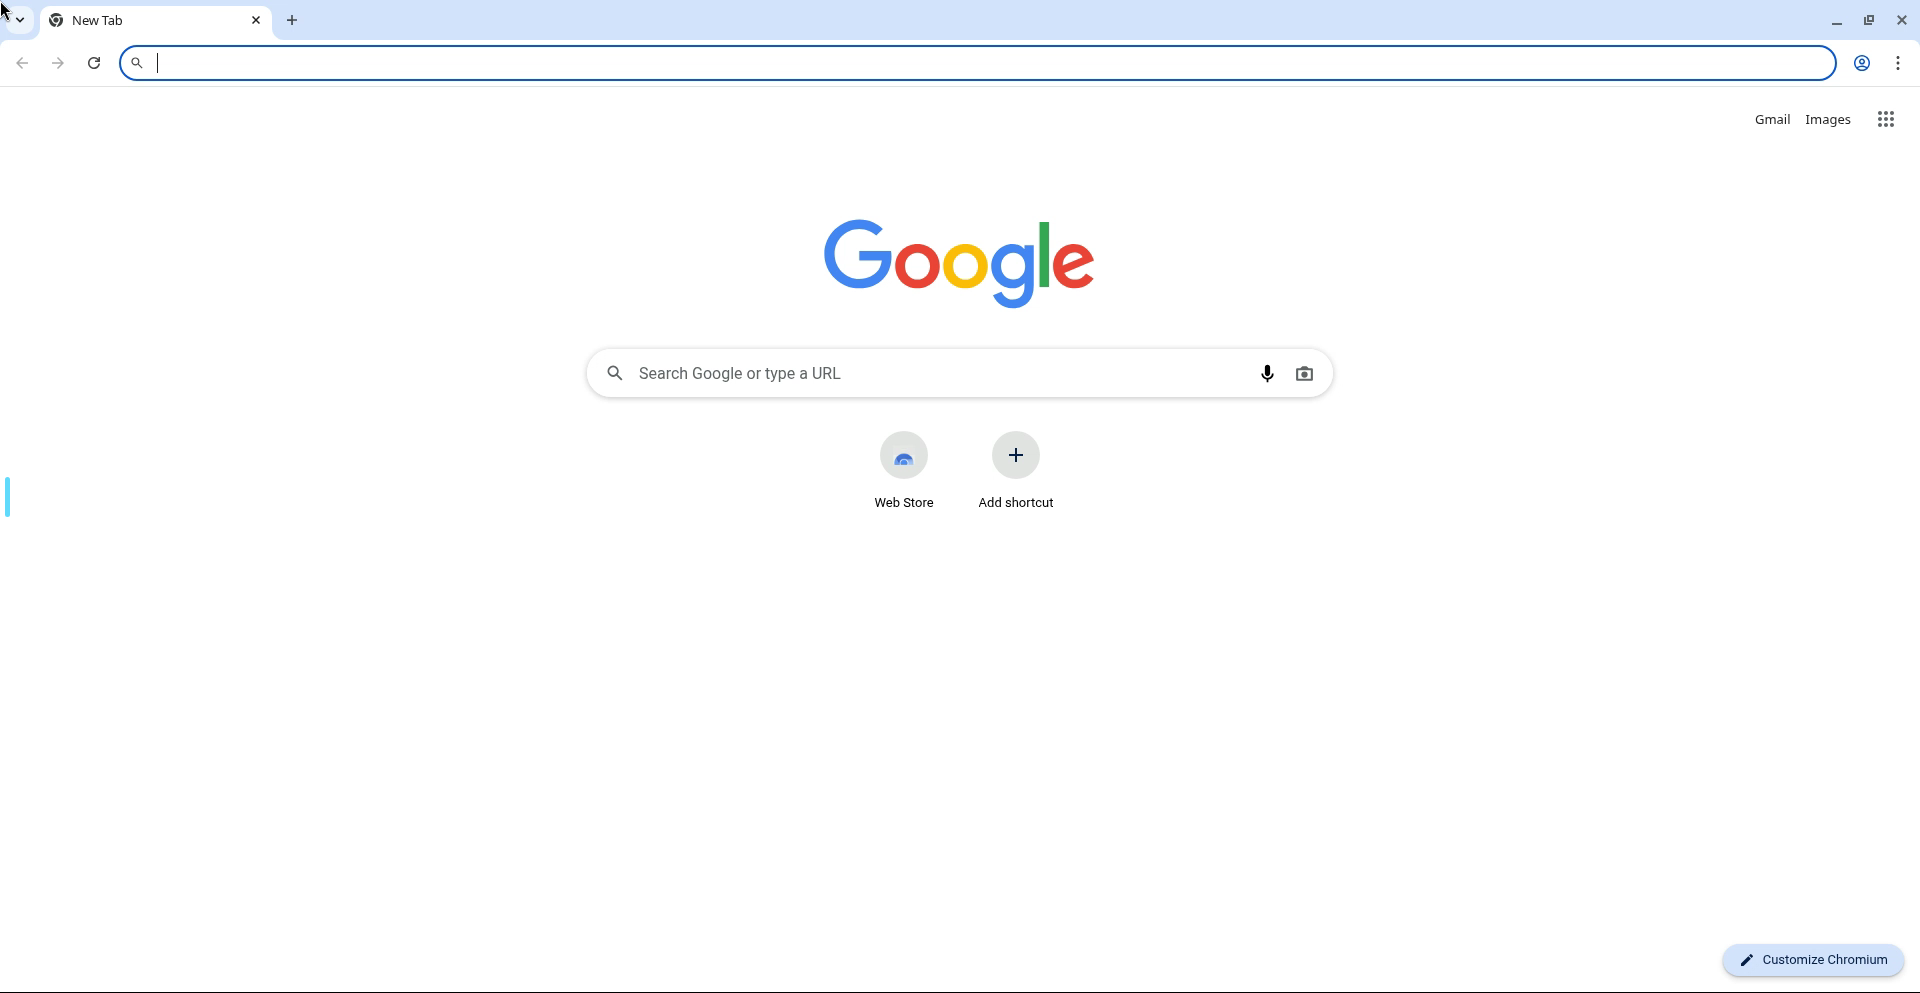Click the forward navigation arrow

[x=58, y=63]
